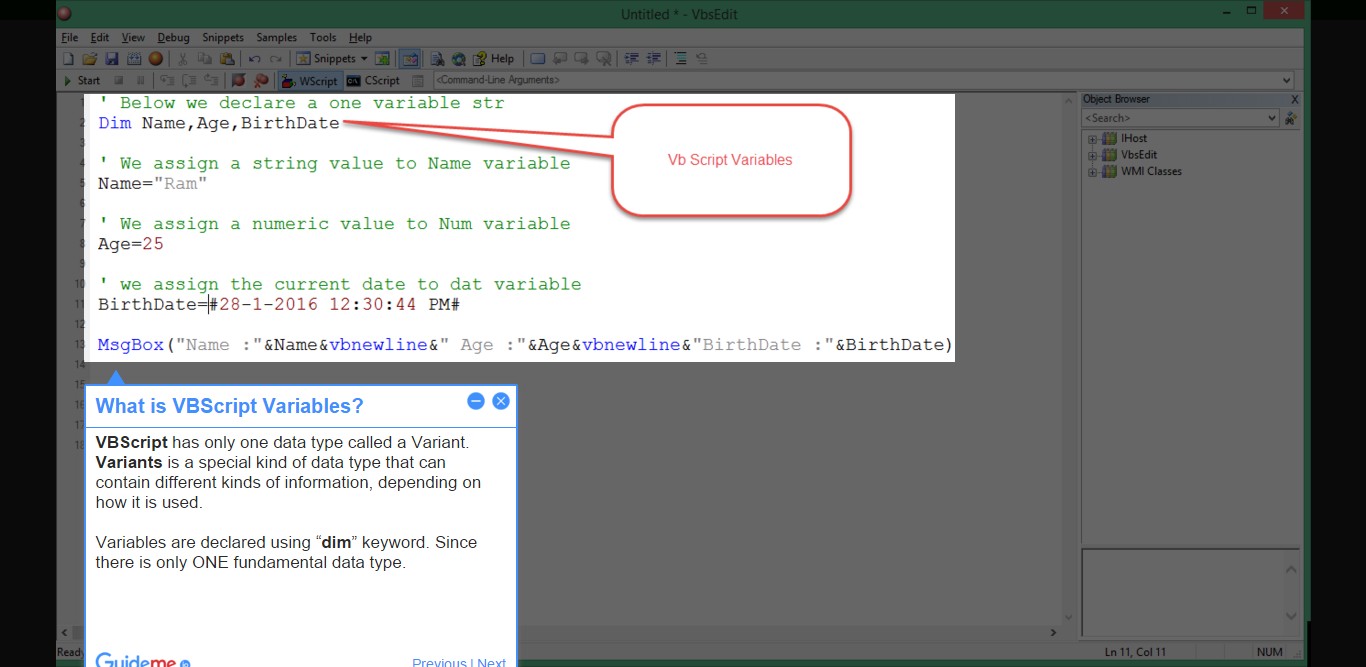Image resolution: width=1366 pixels, height=667 pixels.
Task: Go to the Previous guide step
Action: click(x=439, y=662)
